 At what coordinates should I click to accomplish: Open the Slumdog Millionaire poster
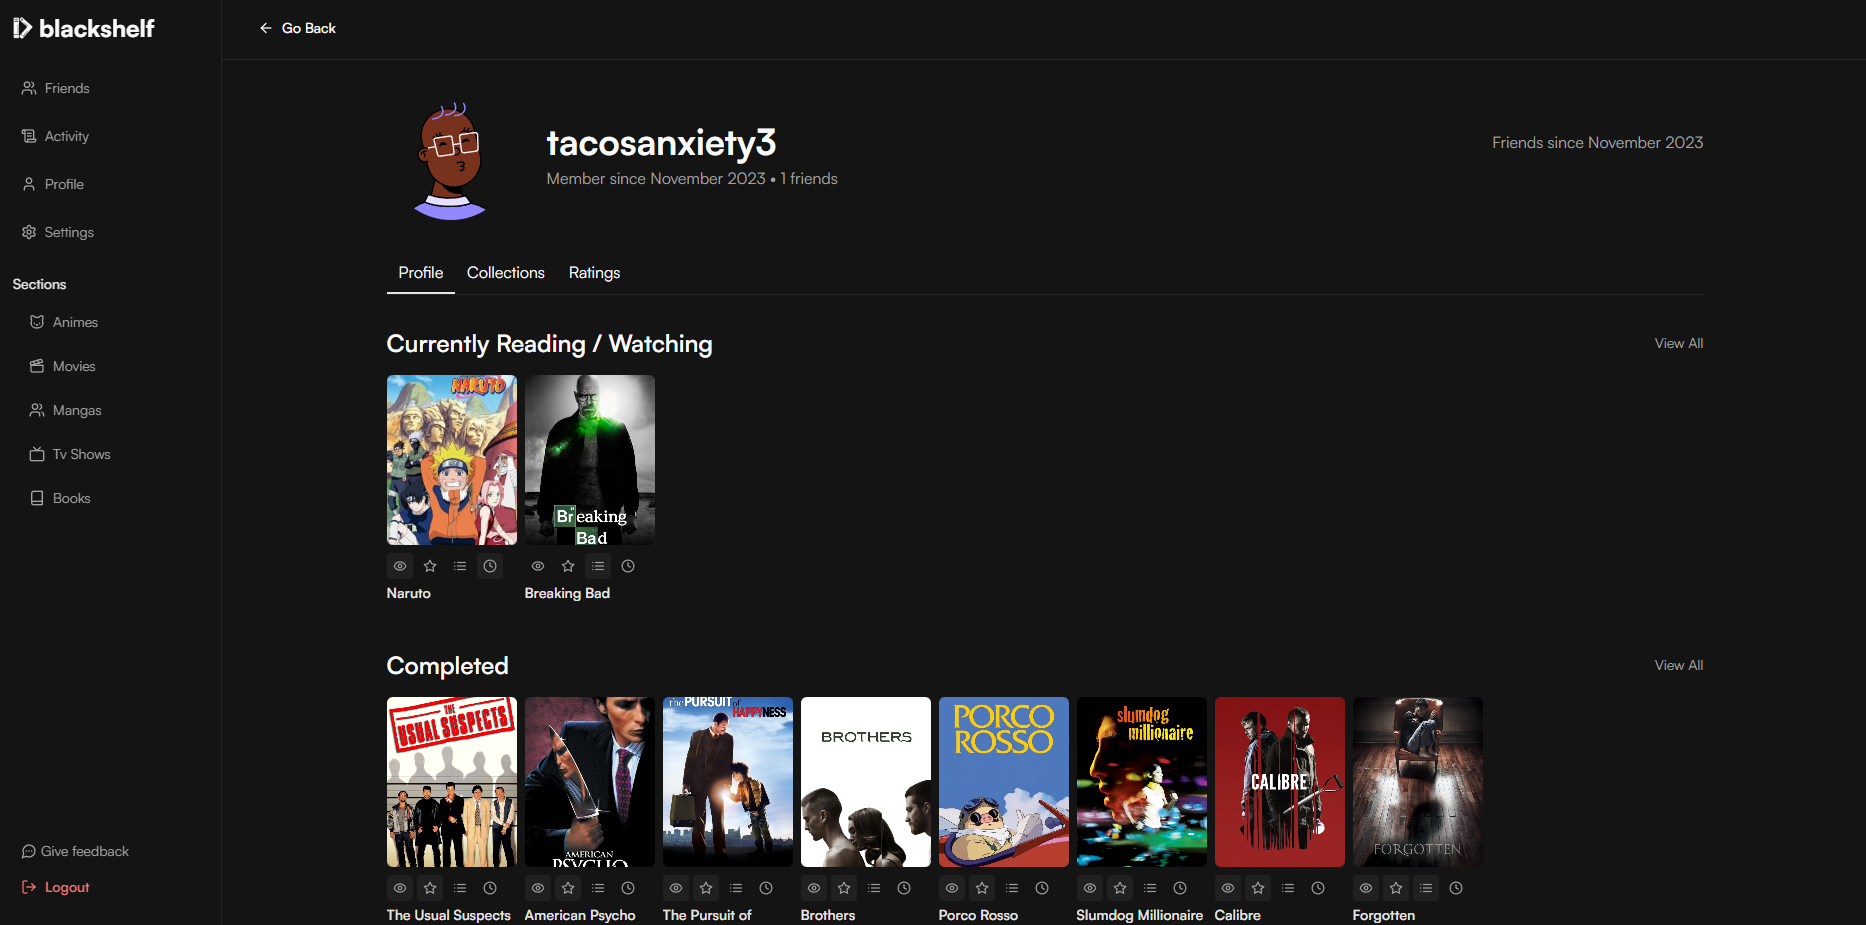[x=1142, y=782]
